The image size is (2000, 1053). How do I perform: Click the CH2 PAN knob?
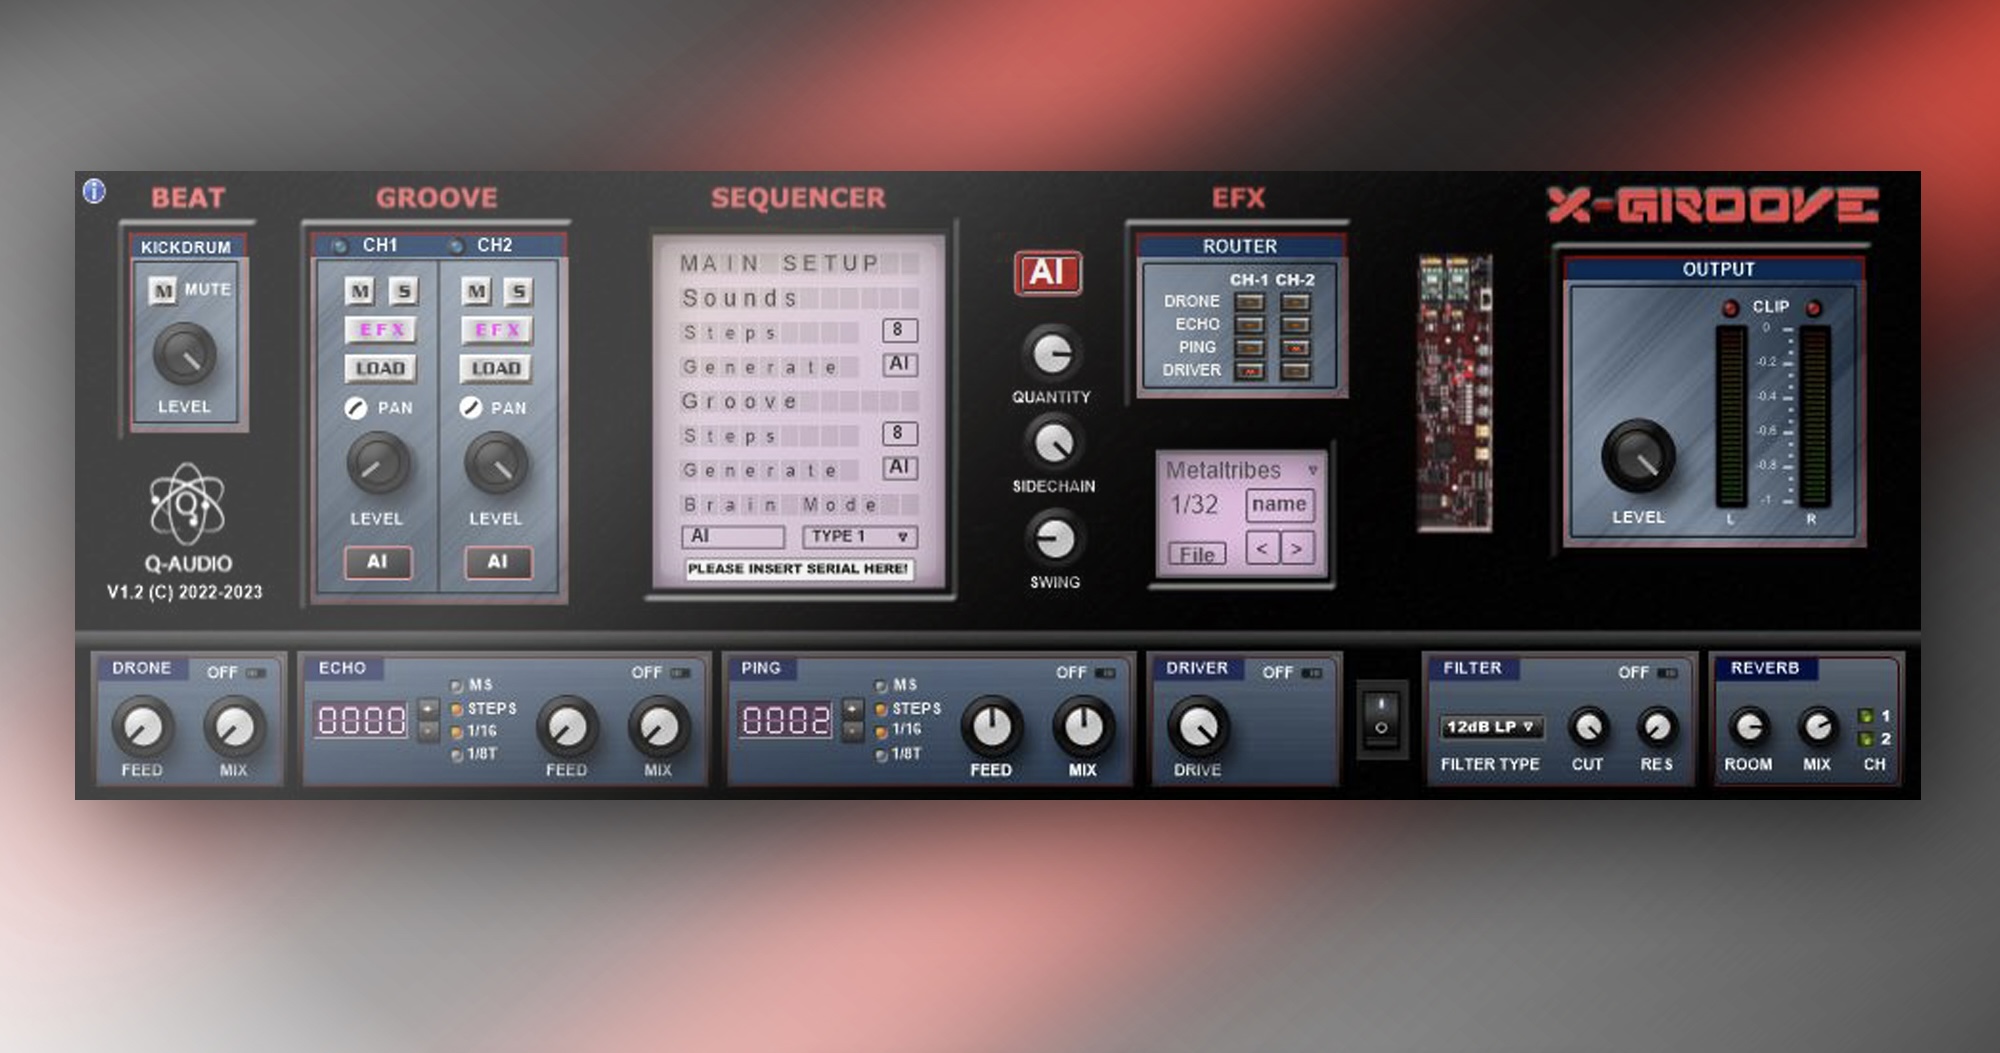(x=471, y=407)
